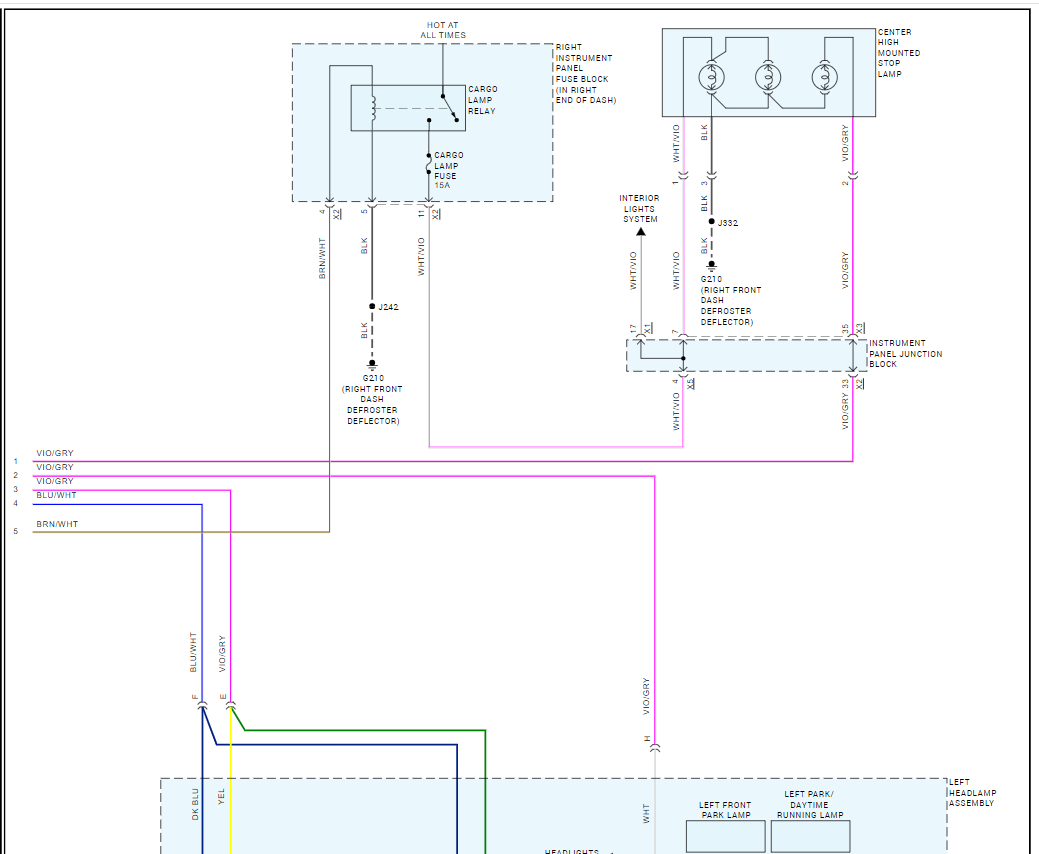Click G210 ground symbol under J242
The width and height of the screenshot is (1039, 854).
372,364
